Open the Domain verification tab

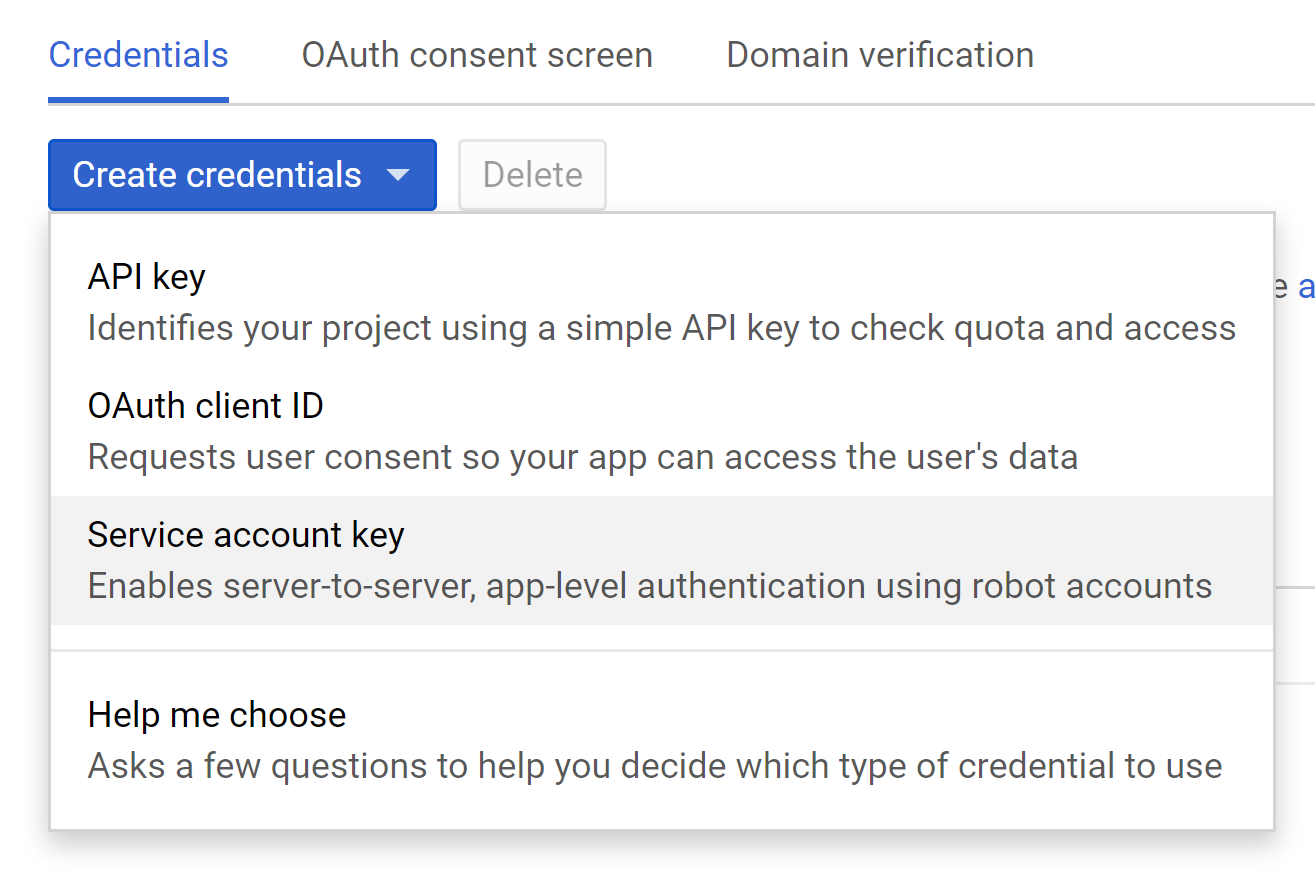[880, 55]
